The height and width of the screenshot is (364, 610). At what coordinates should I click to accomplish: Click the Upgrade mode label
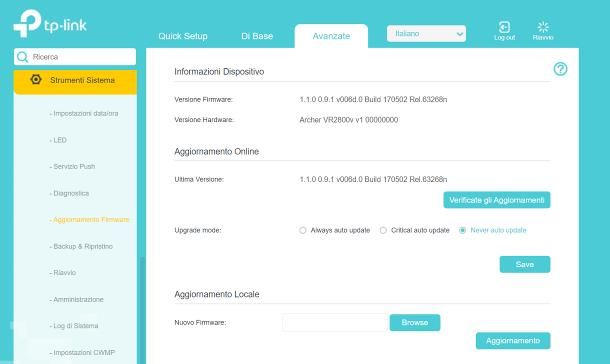click(x=198, y=230)
